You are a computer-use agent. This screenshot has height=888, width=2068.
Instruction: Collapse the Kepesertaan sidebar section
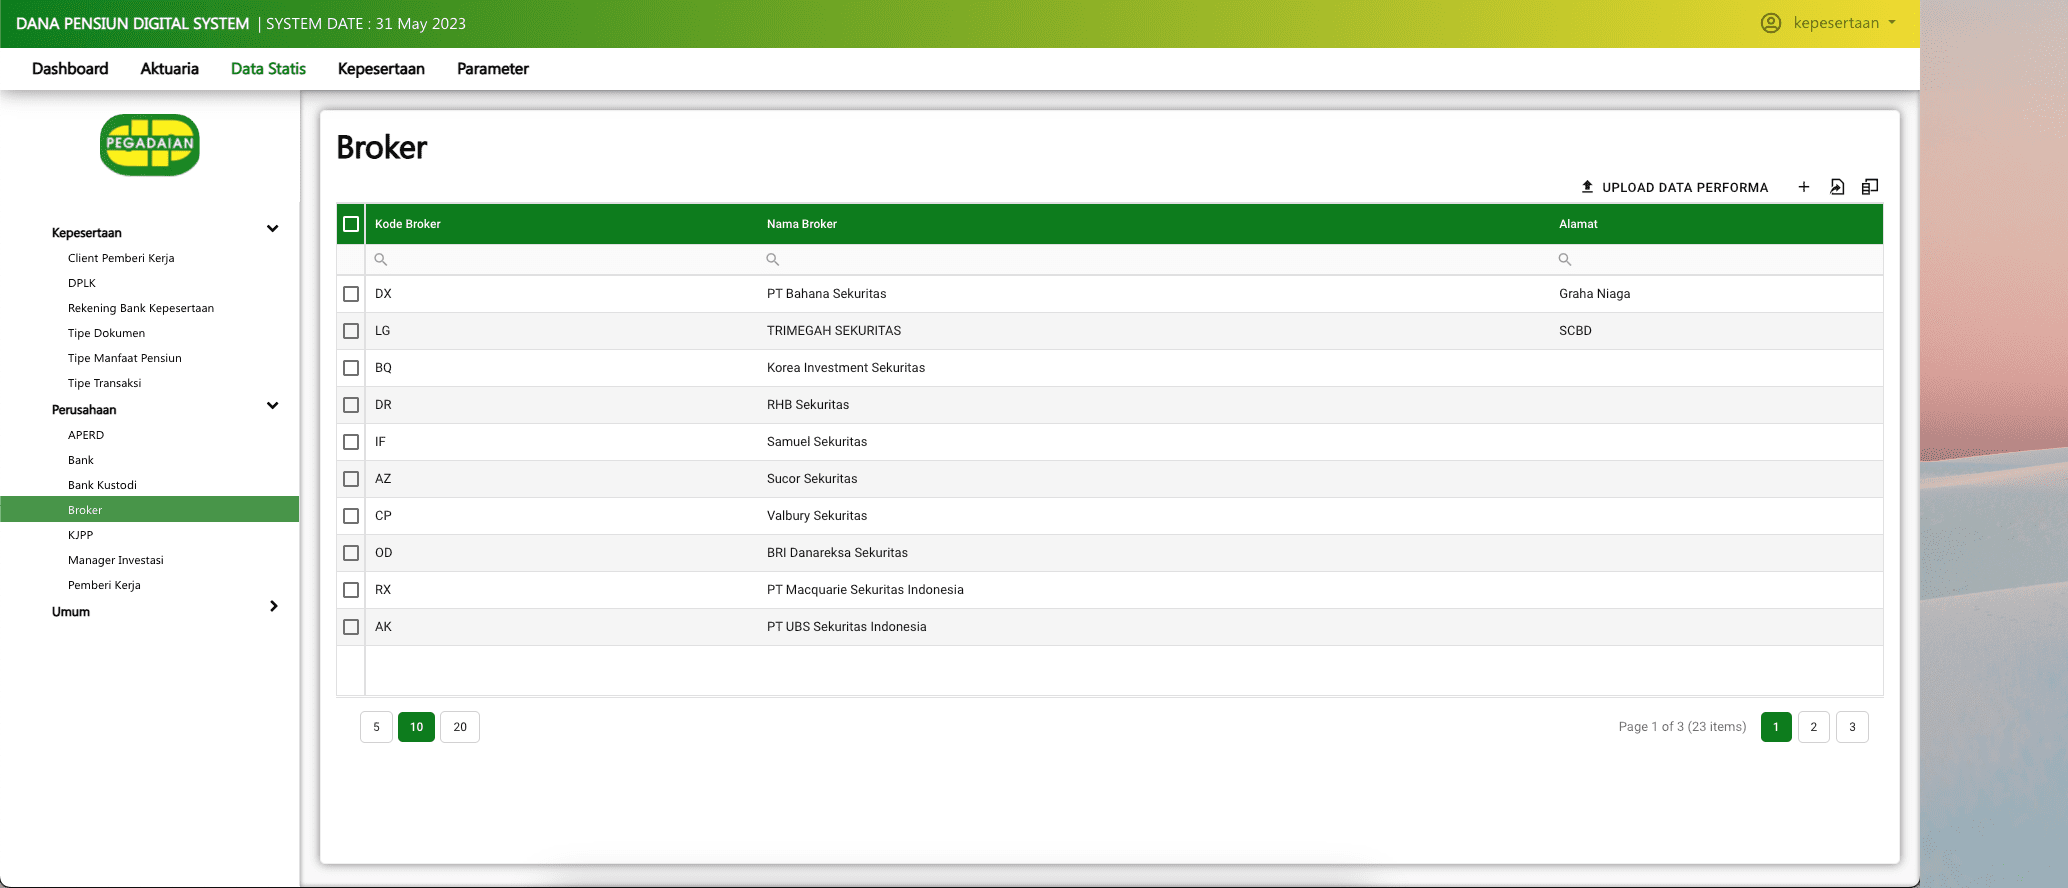click(x=272, y=229)
